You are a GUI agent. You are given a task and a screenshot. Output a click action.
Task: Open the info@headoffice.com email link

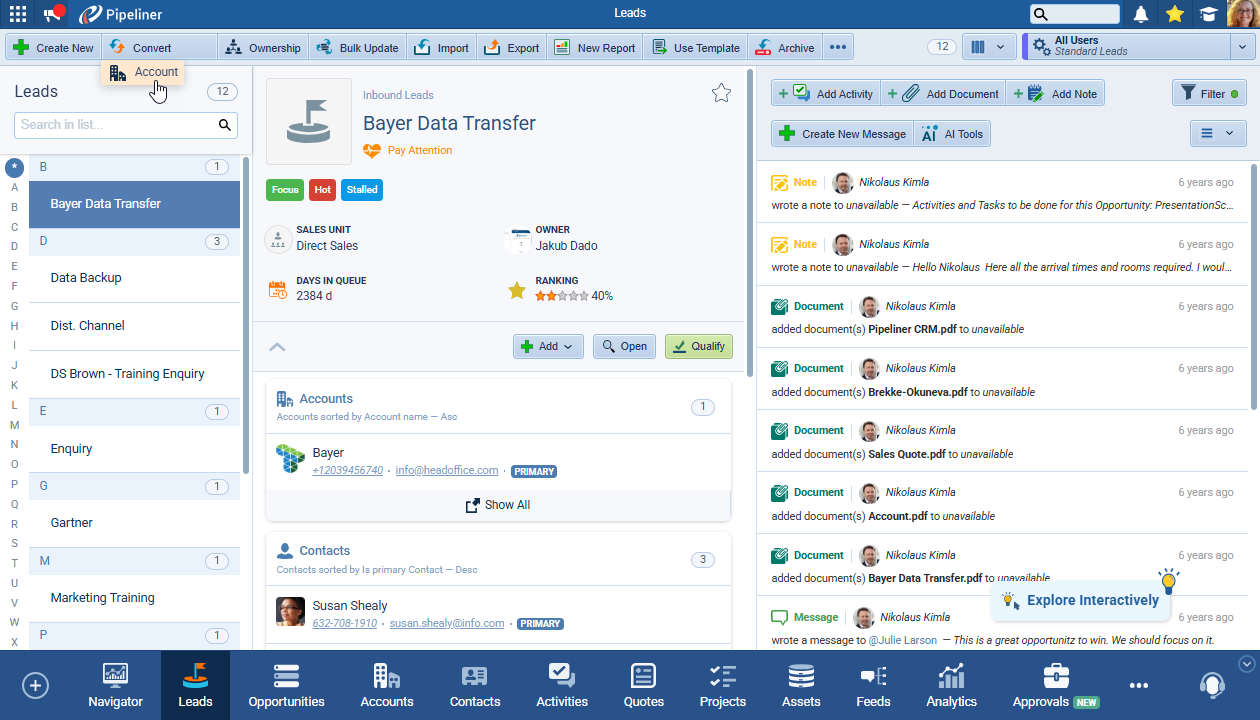[x=447, y=470]
